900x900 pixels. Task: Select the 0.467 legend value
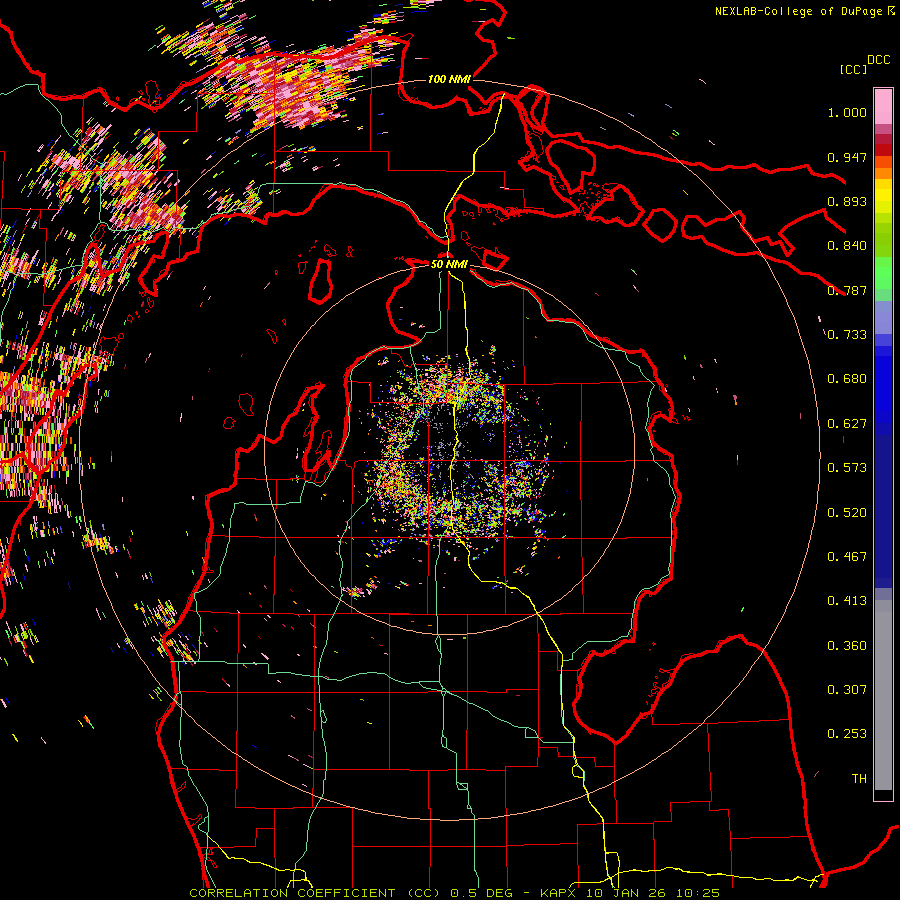(847, 557)
